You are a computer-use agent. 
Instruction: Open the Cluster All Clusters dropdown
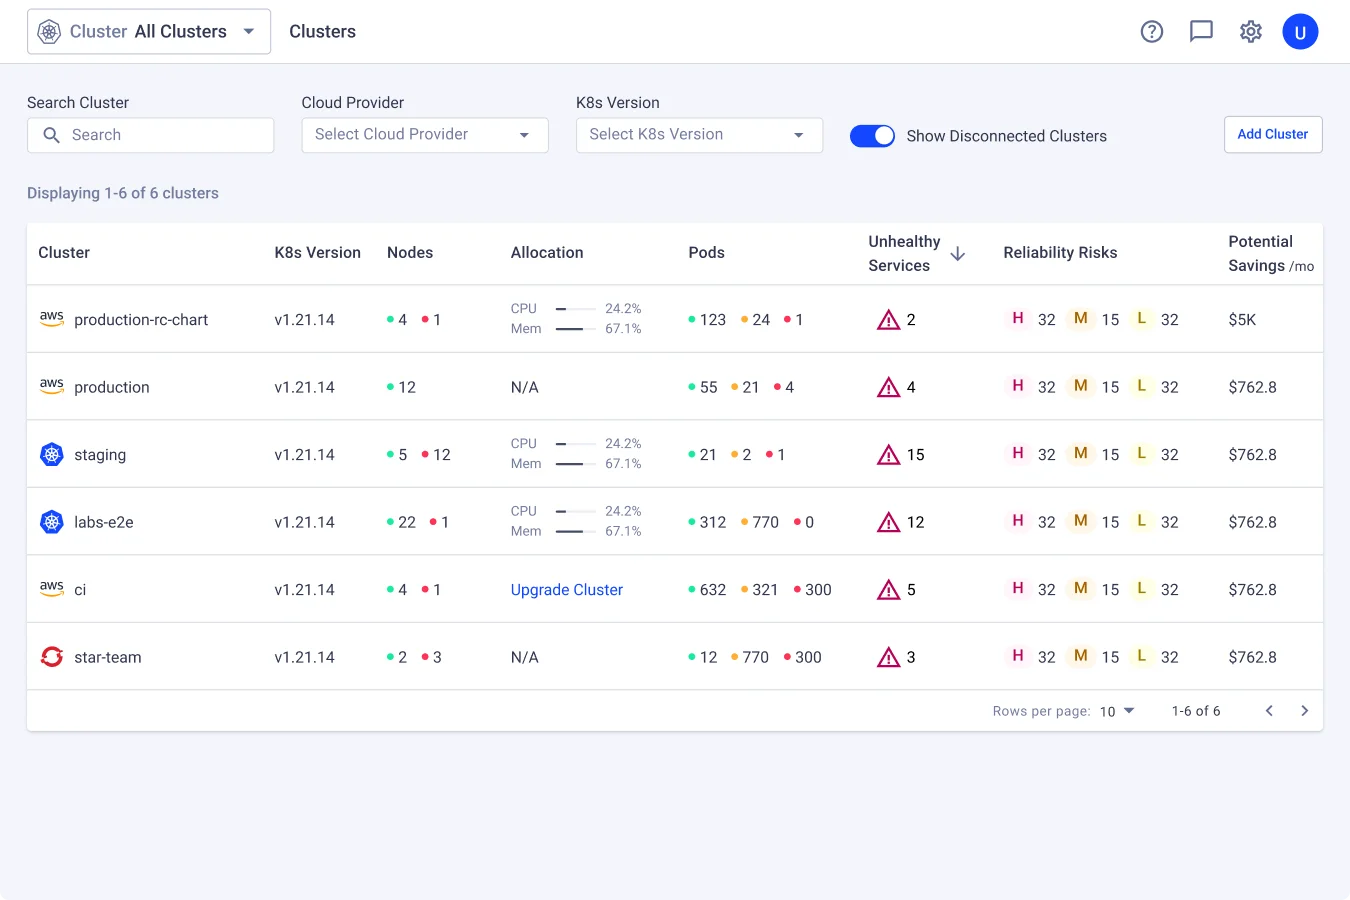149,32
